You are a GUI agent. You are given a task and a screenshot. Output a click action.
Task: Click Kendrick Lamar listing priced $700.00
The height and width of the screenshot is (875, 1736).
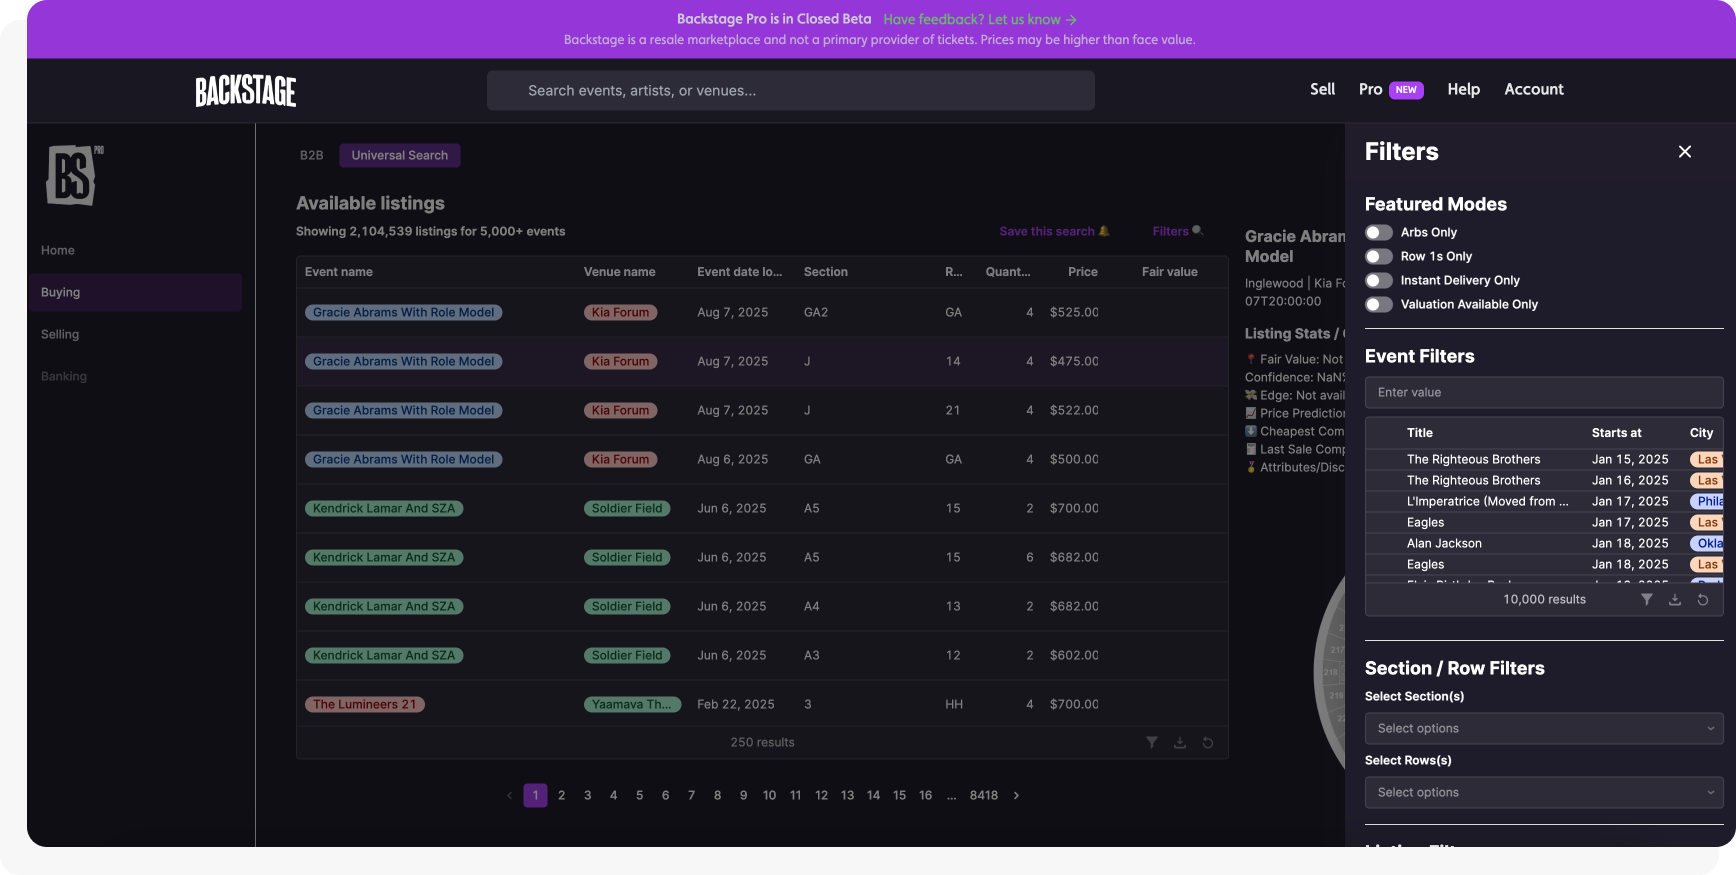762,508
